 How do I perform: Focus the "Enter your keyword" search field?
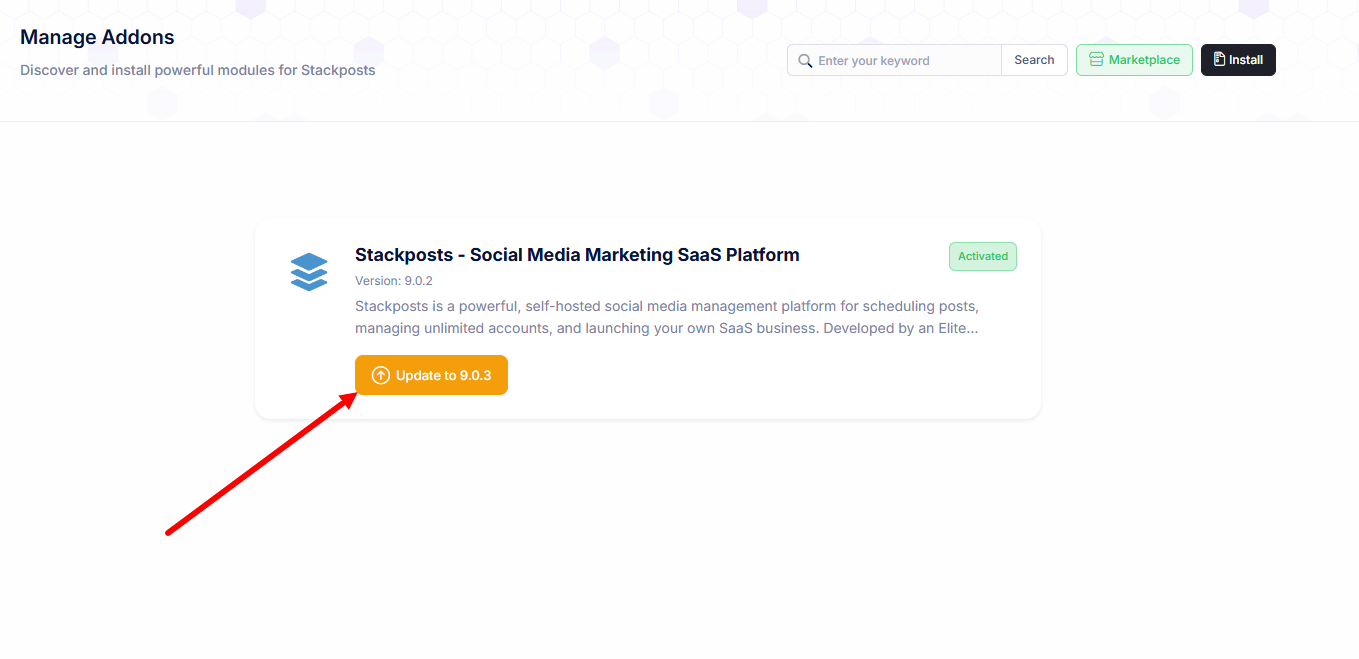(905, 61)
